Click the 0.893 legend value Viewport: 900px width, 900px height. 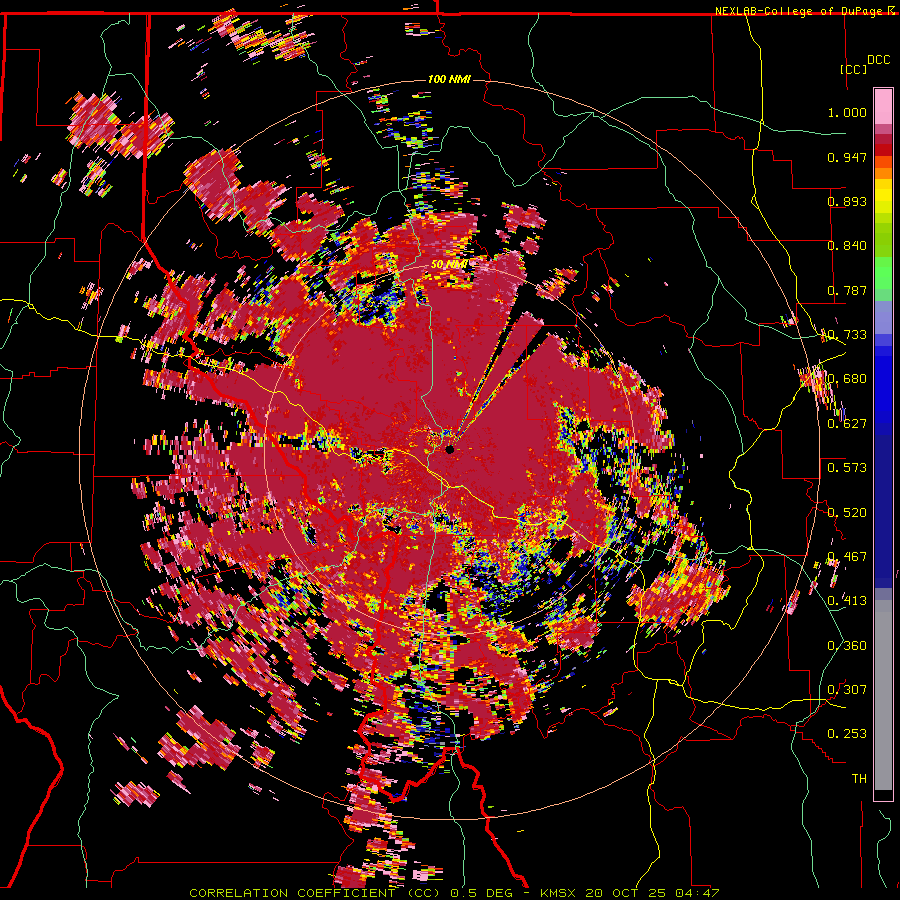847,201
